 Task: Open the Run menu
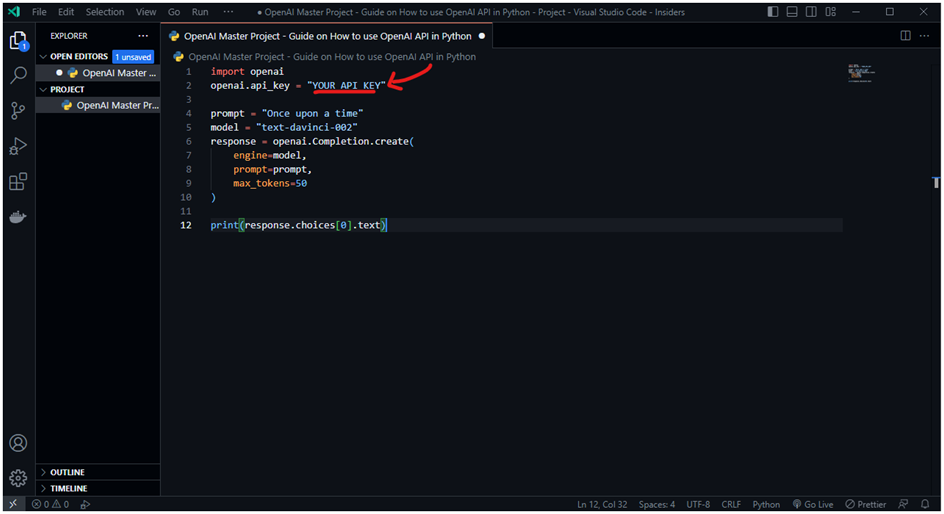200,11
